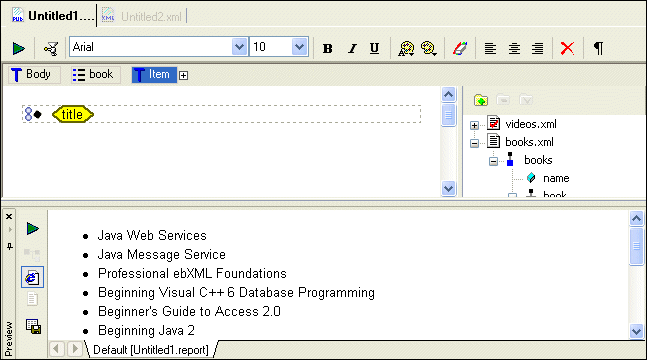647x360 pixels.
Task: Show paragraph marks with pilcrow icon
Action: coord(598,48)
